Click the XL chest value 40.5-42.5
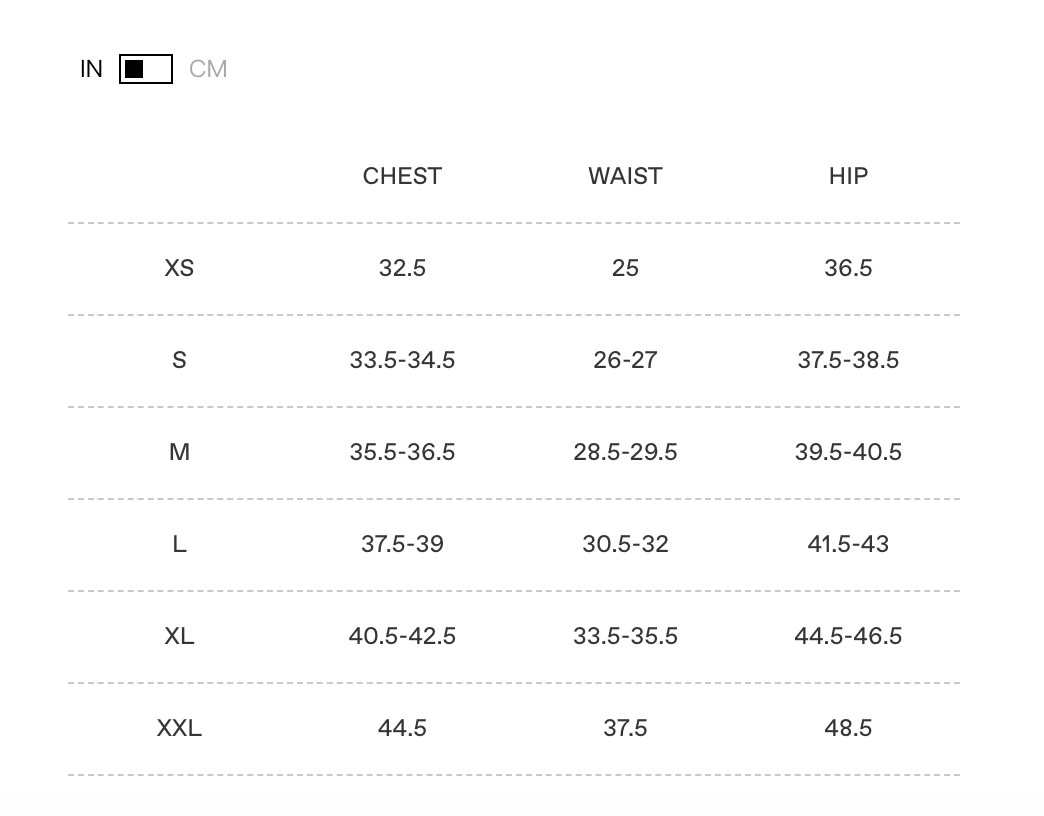1044x816 pixels. click(402, 636)
